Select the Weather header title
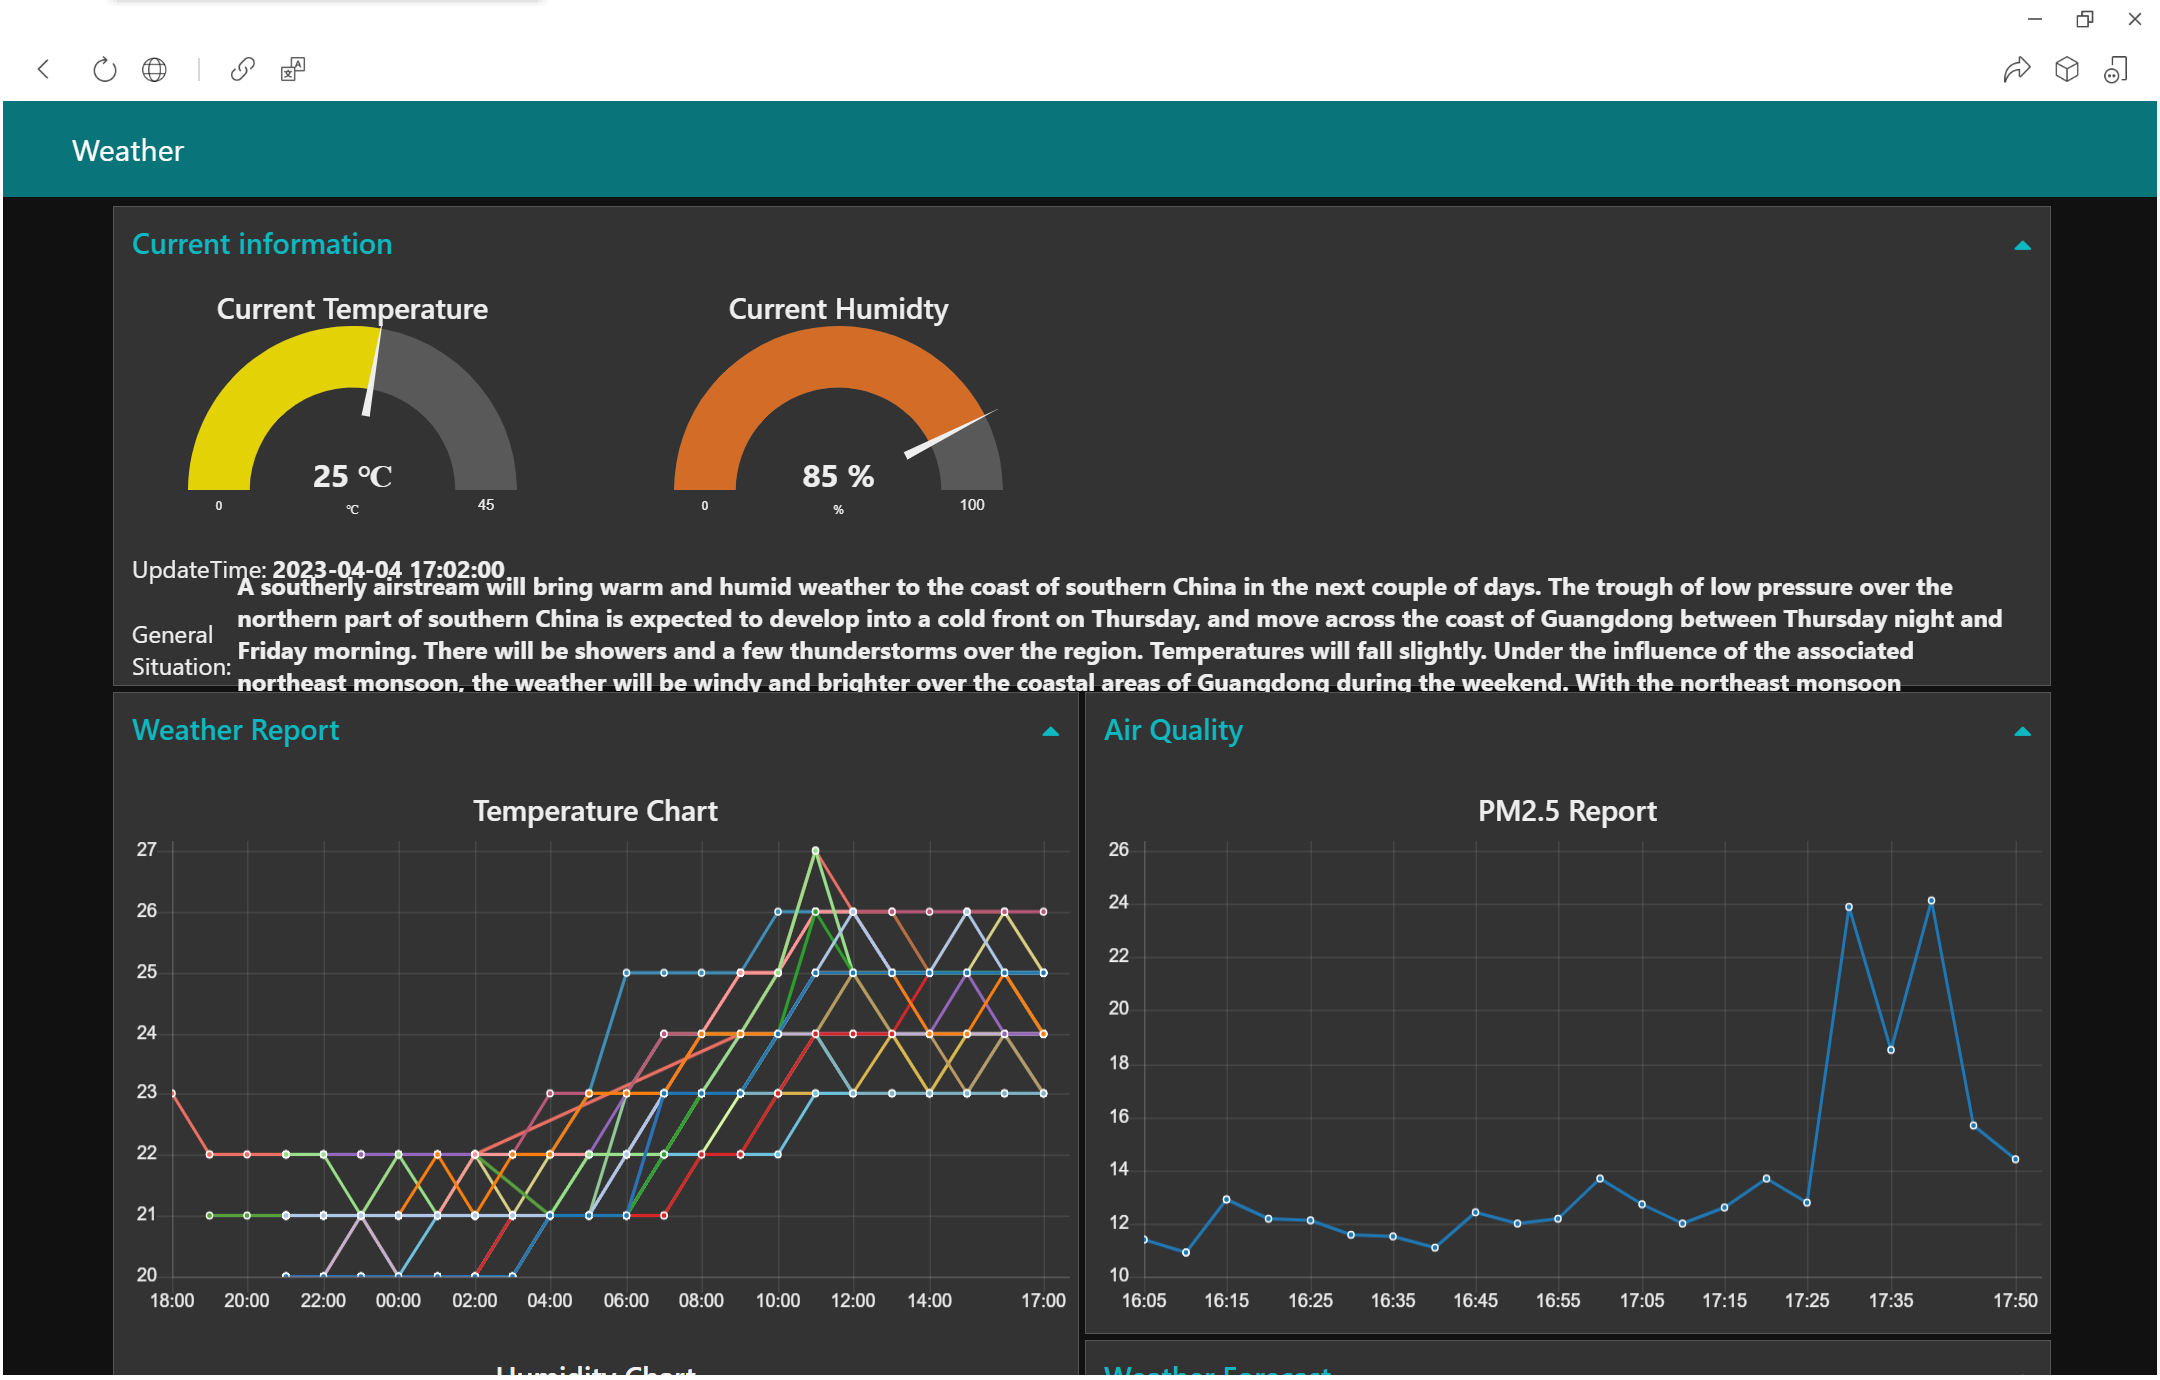Image resolution: width=2160 pixels, height=1380 pixels. click(127, 149)
